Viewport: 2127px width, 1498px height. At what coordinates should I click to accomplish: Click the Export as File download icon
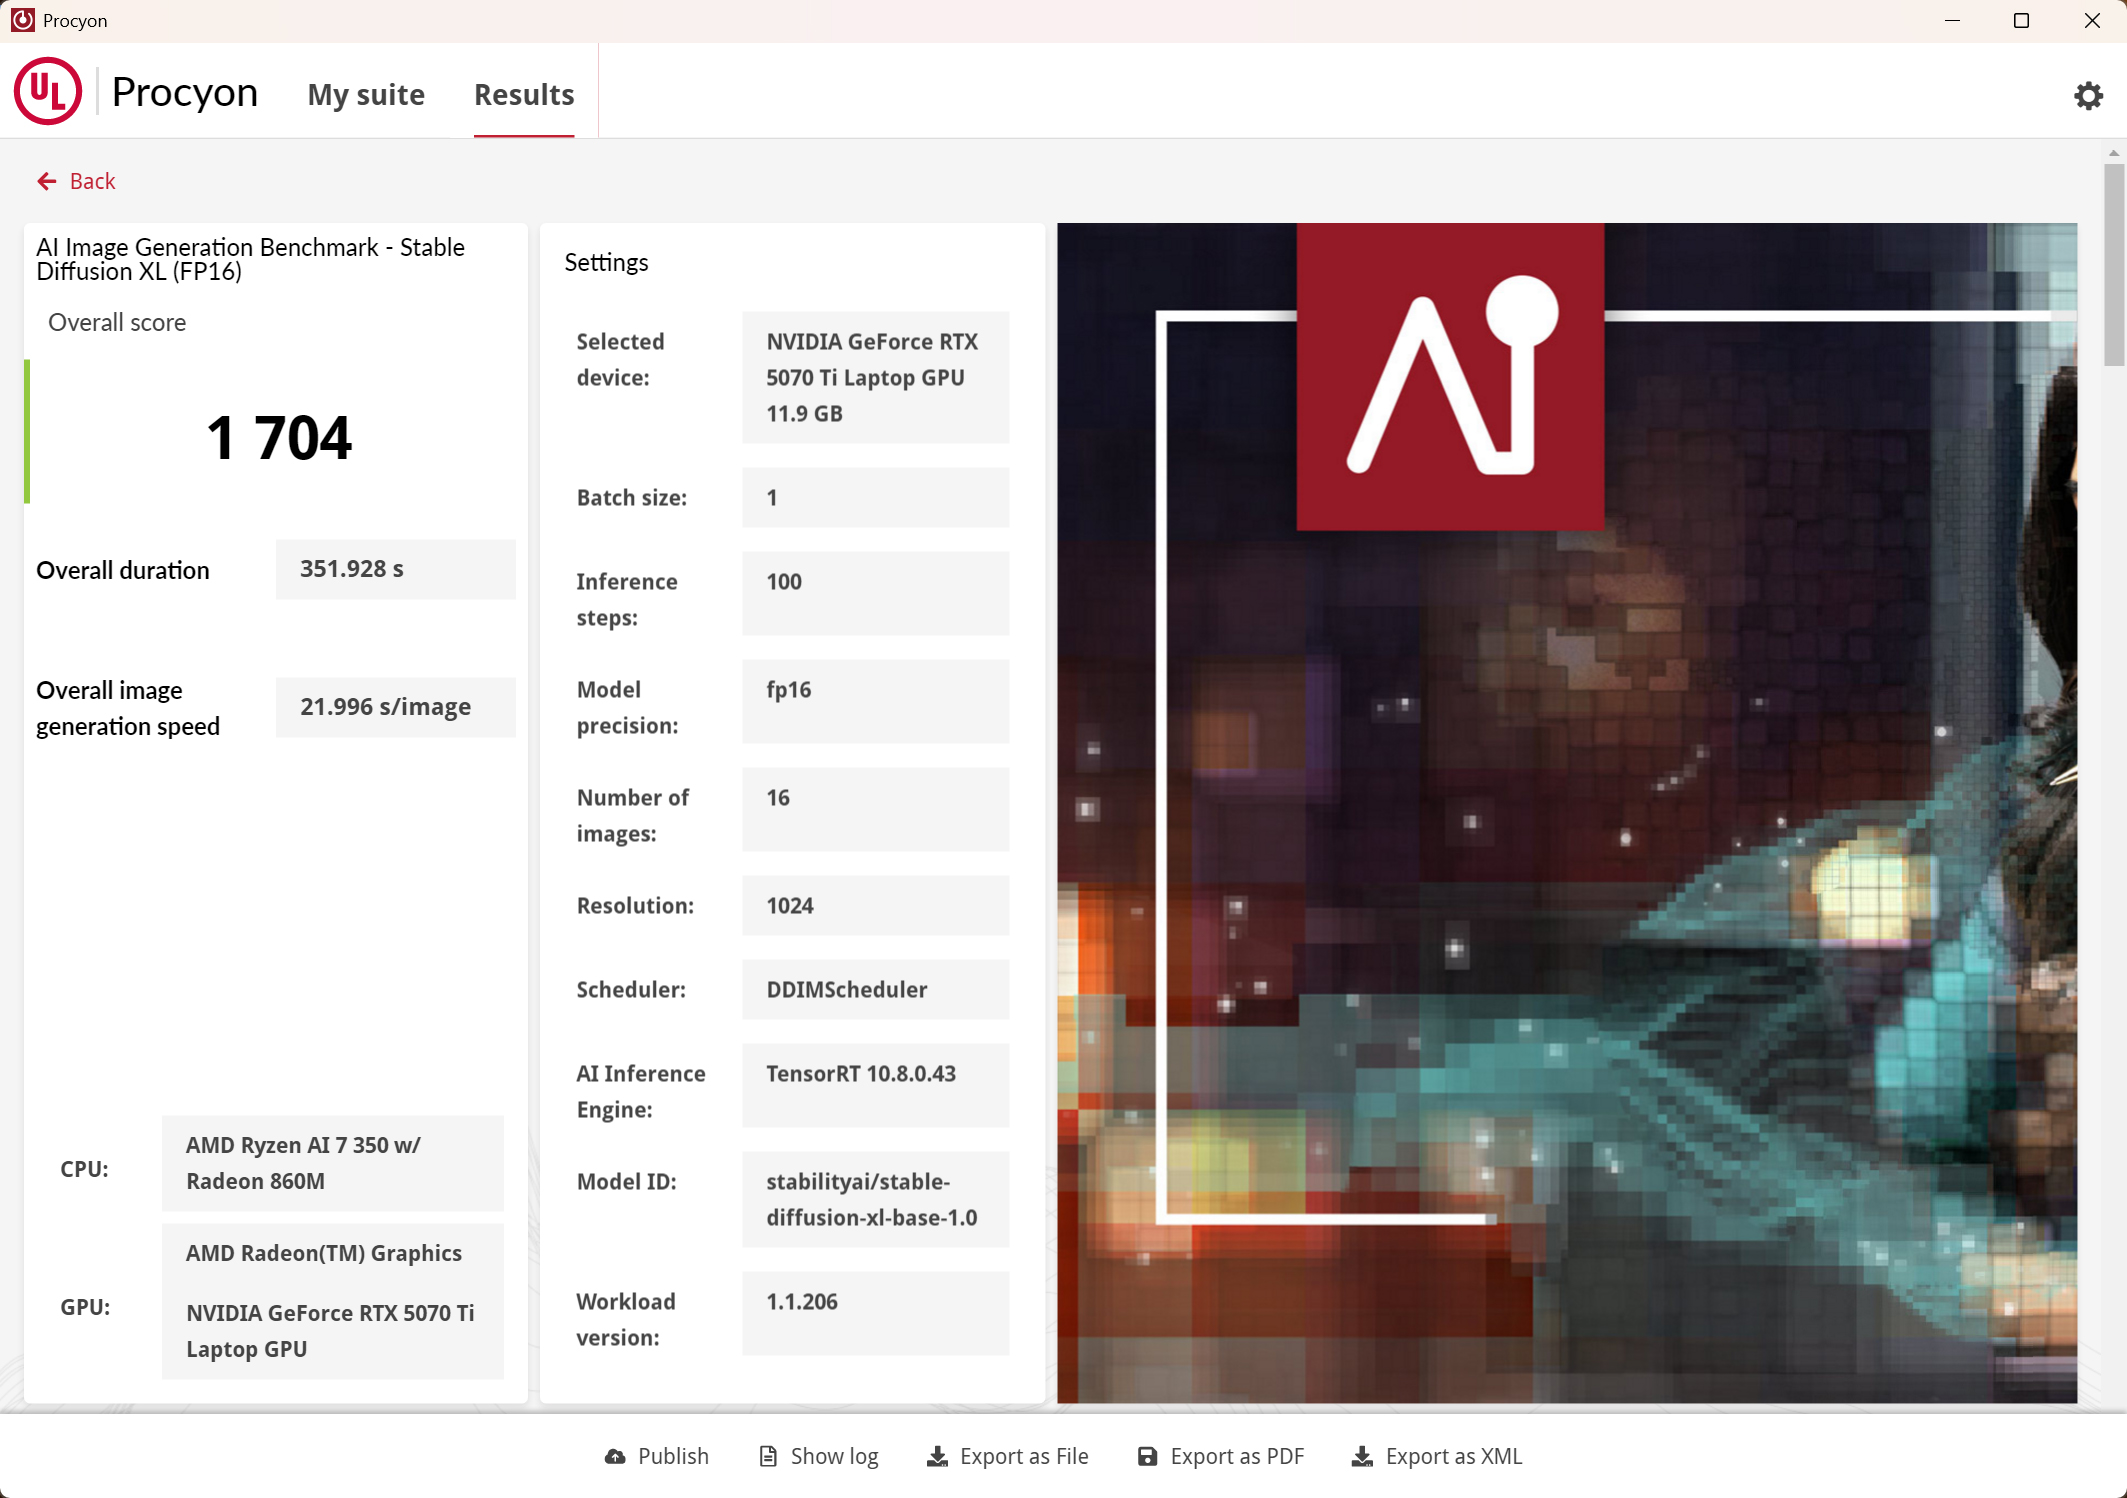937,1456
